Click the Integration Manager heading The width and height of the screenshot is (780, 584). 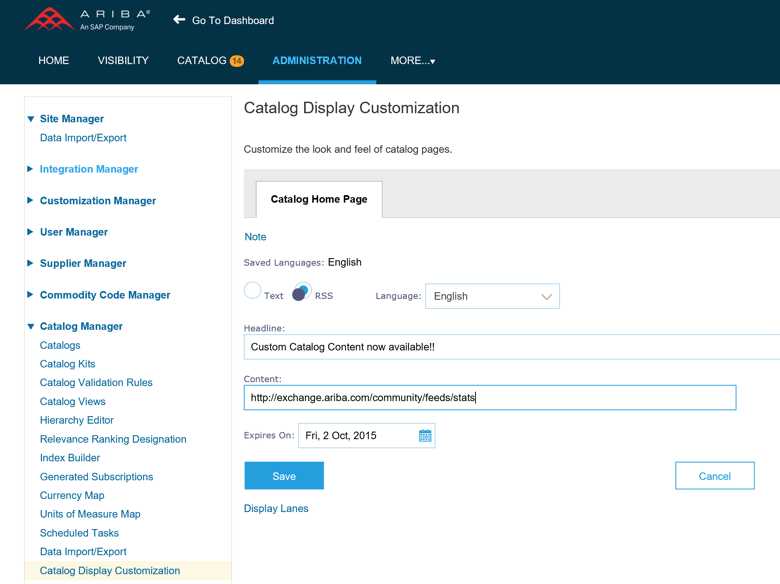[x=89, y=169]
